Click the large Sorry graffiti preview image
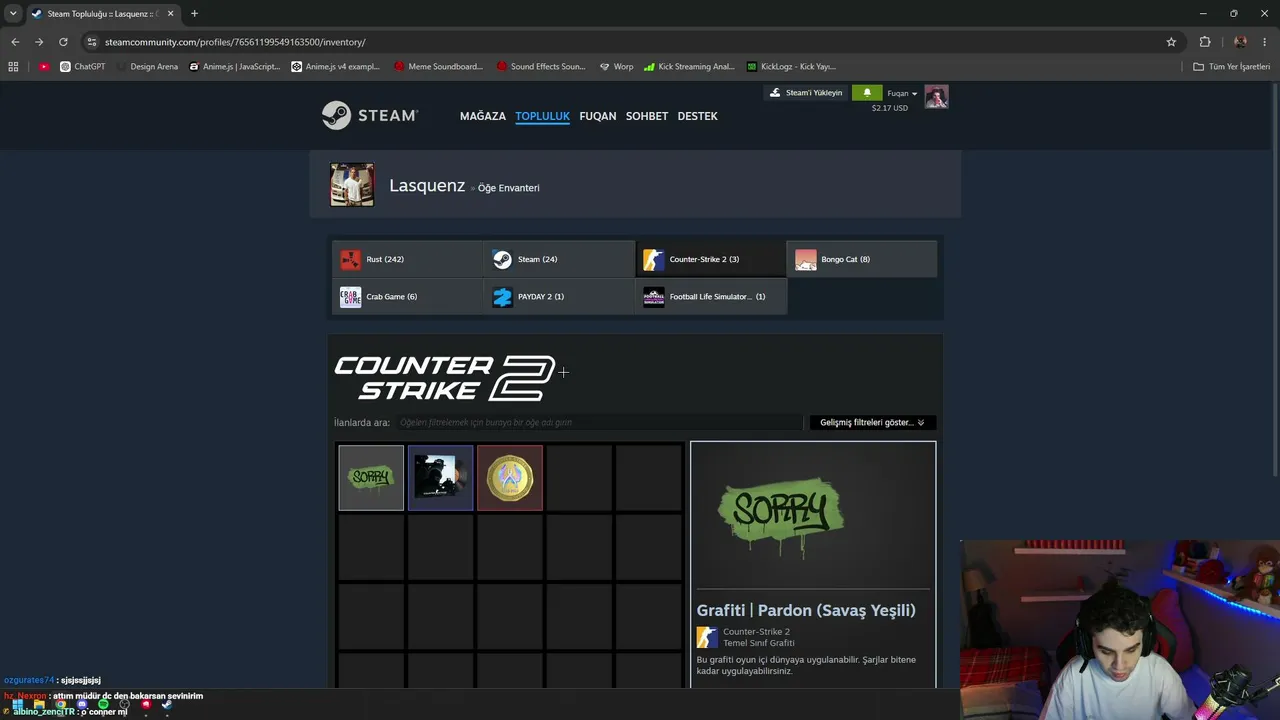1280x720 pixels. pos(781,515)
